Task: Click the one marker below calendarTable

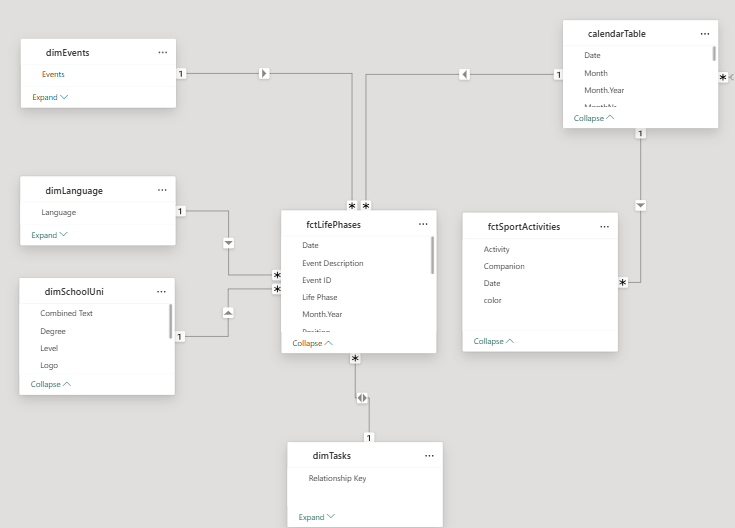Action: [x=640, y=134]
